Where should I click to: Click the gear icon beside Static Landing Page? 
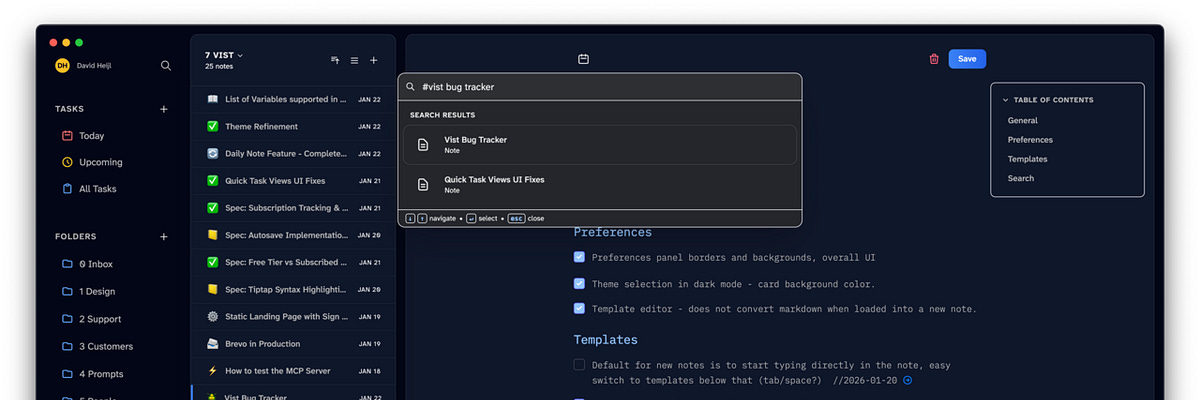[212, 316]
